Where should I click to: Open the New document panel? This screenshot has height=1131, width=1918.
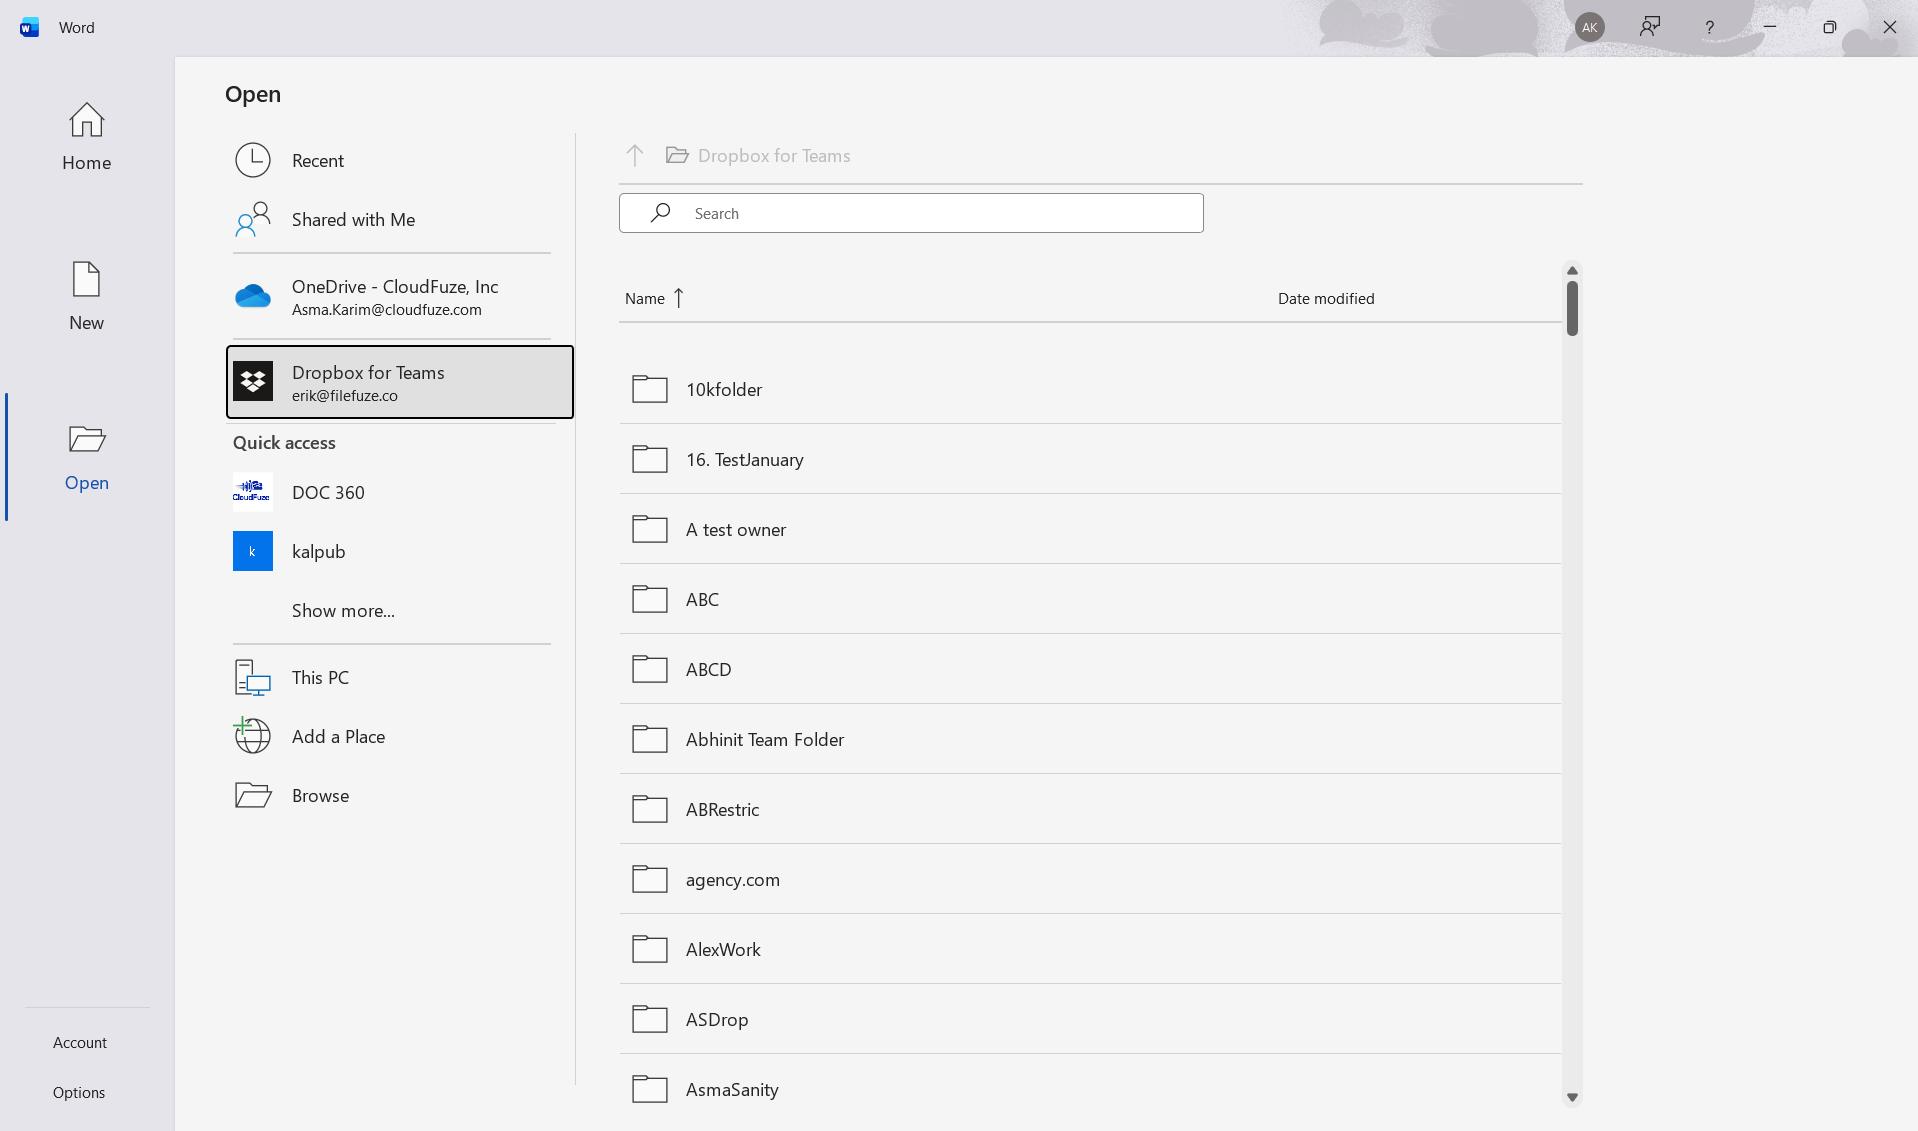point(85,295)
